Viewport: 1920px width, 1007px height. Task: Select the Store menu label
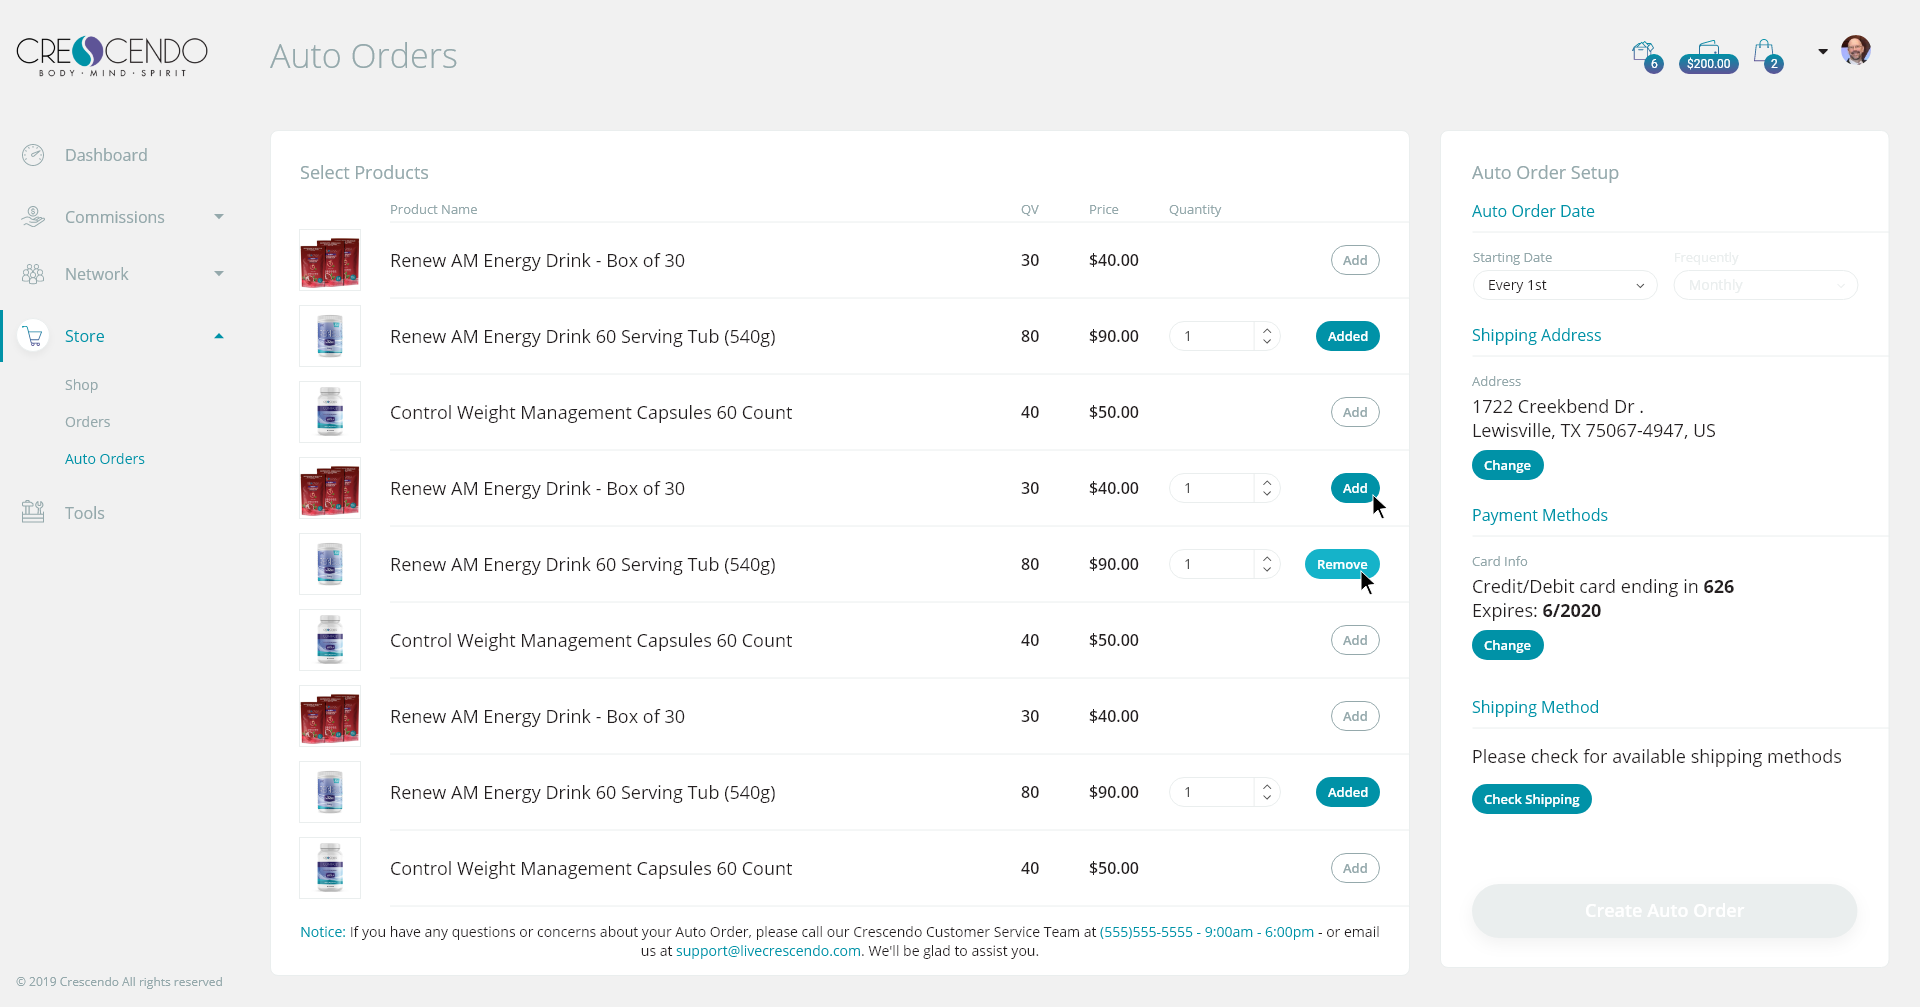[x=85, y=336]
